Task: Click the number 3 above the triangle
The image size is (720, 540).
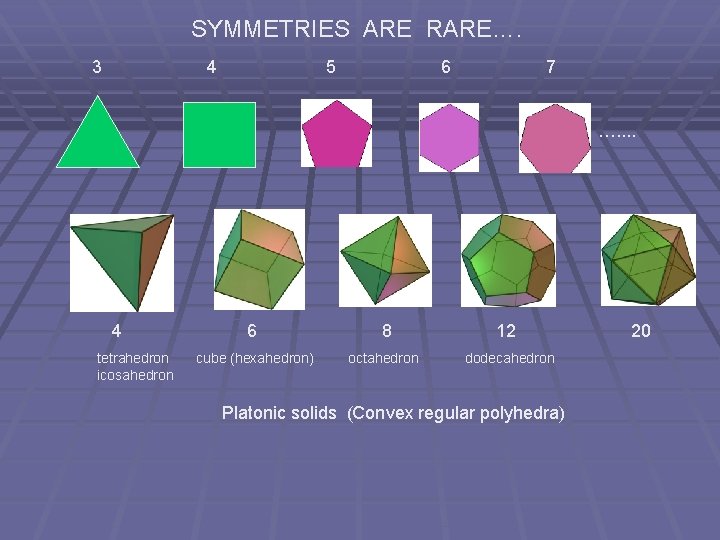Action: pyautogui.click(x=96, y=67)
